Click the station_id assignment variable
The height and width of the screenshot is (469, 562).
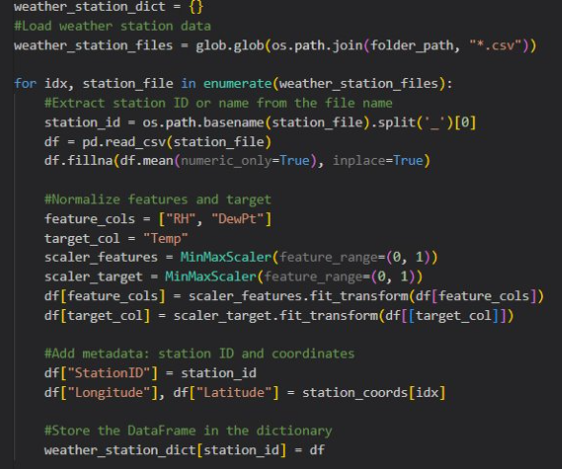(82, 123)
